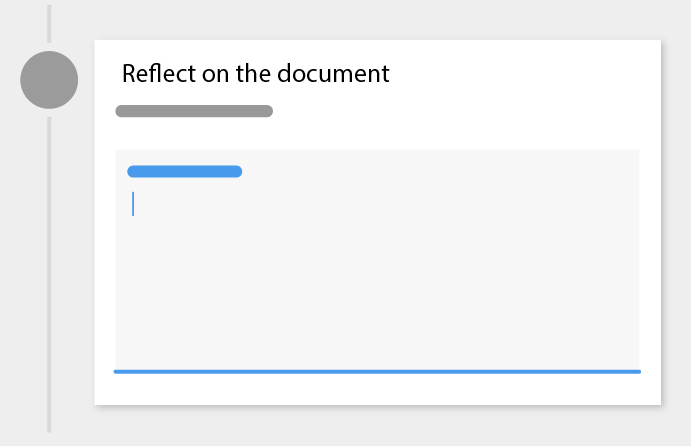691x446 pixels.
Task: Select the "Reflect on the document" heading
Action: pos(255,74)
